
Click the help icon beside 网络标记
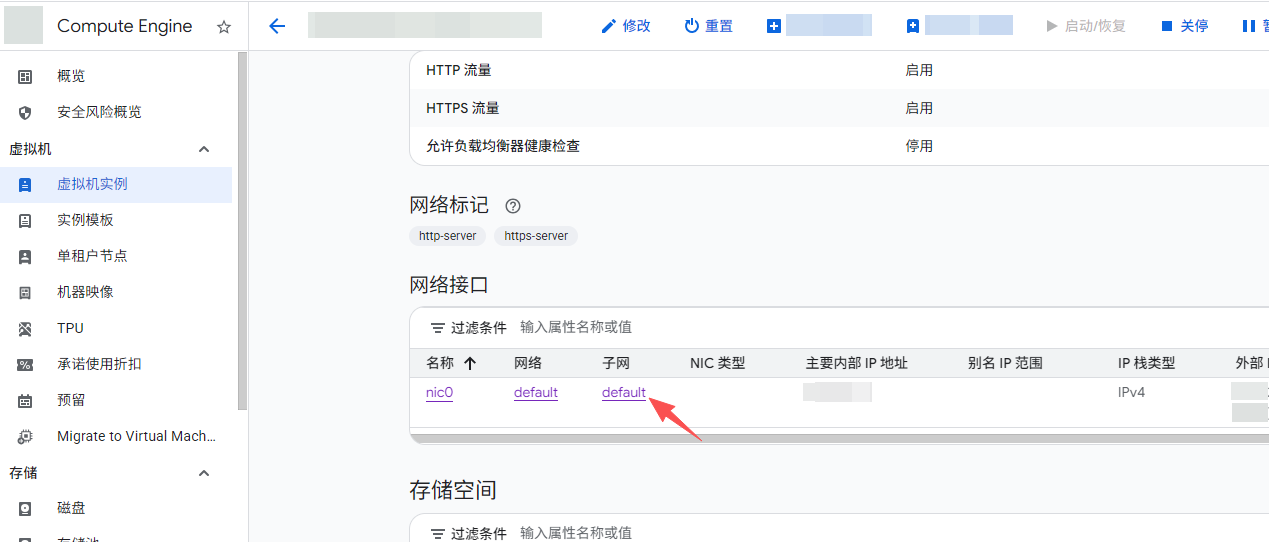pos(513,206)
